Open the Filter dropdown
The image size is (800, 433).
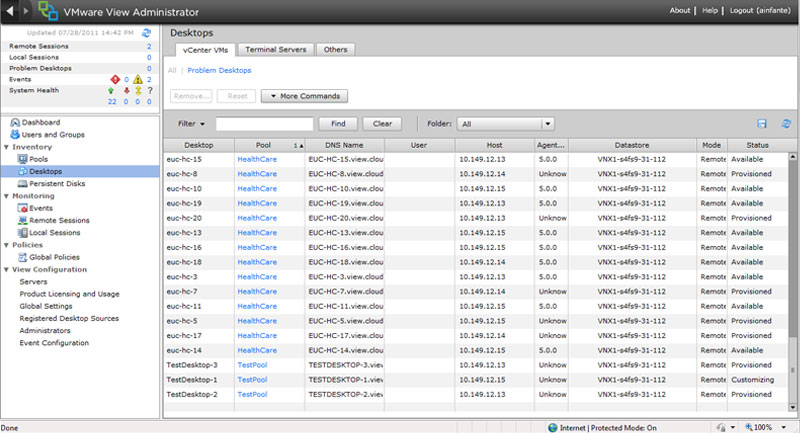tap(191, 123)
